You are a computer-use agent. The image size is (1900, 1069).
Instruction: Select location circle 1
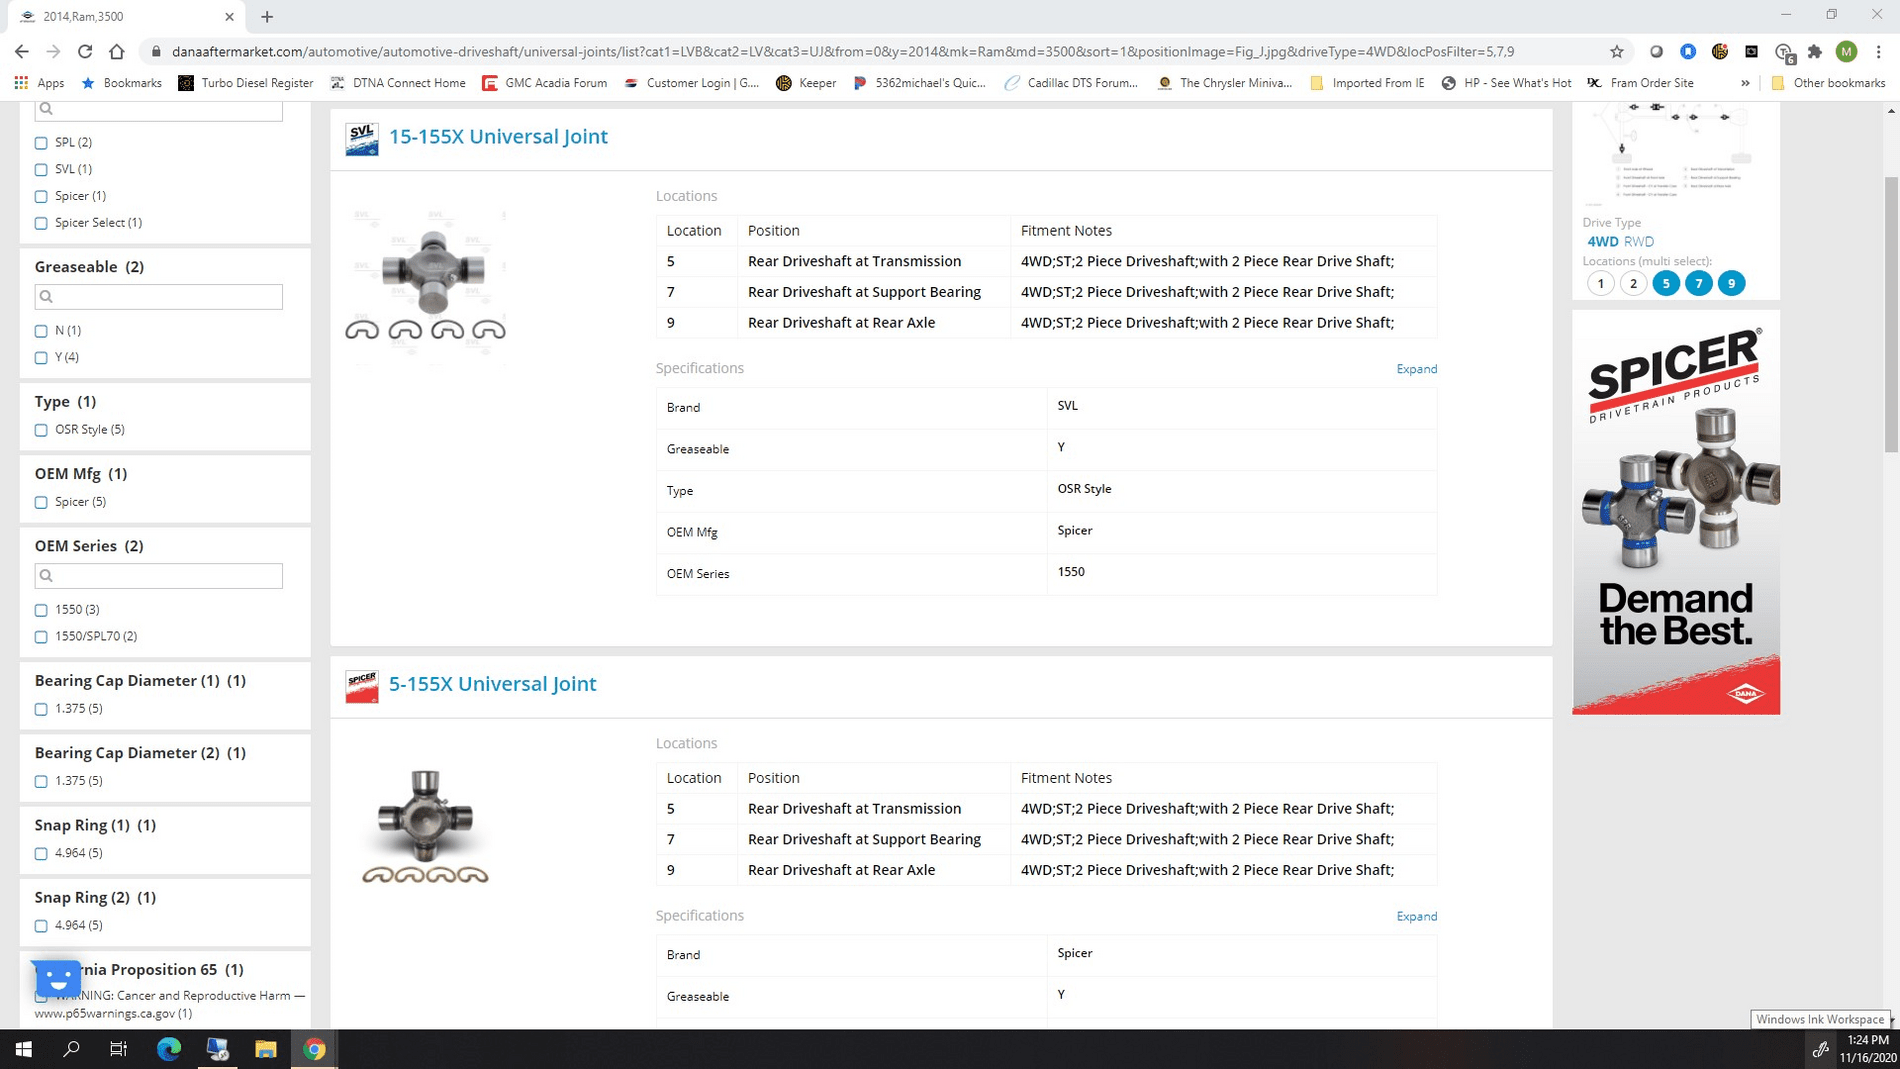[1600, 283]
